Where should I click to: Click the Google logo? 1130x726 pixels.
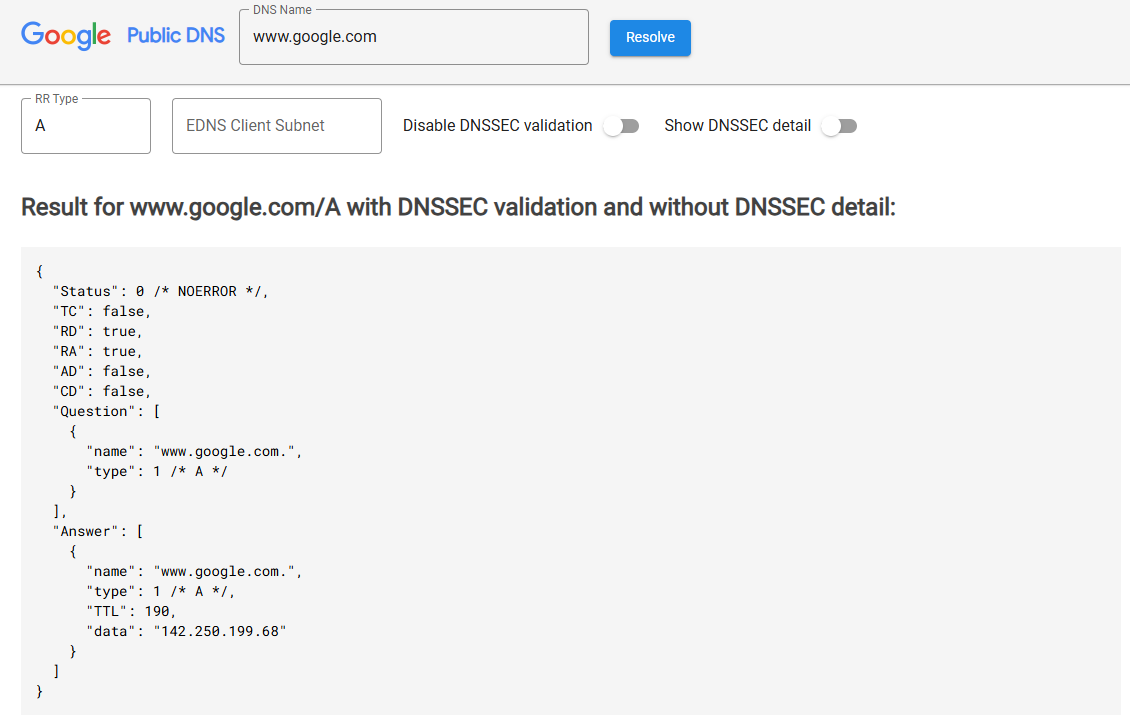pos(66,35)
